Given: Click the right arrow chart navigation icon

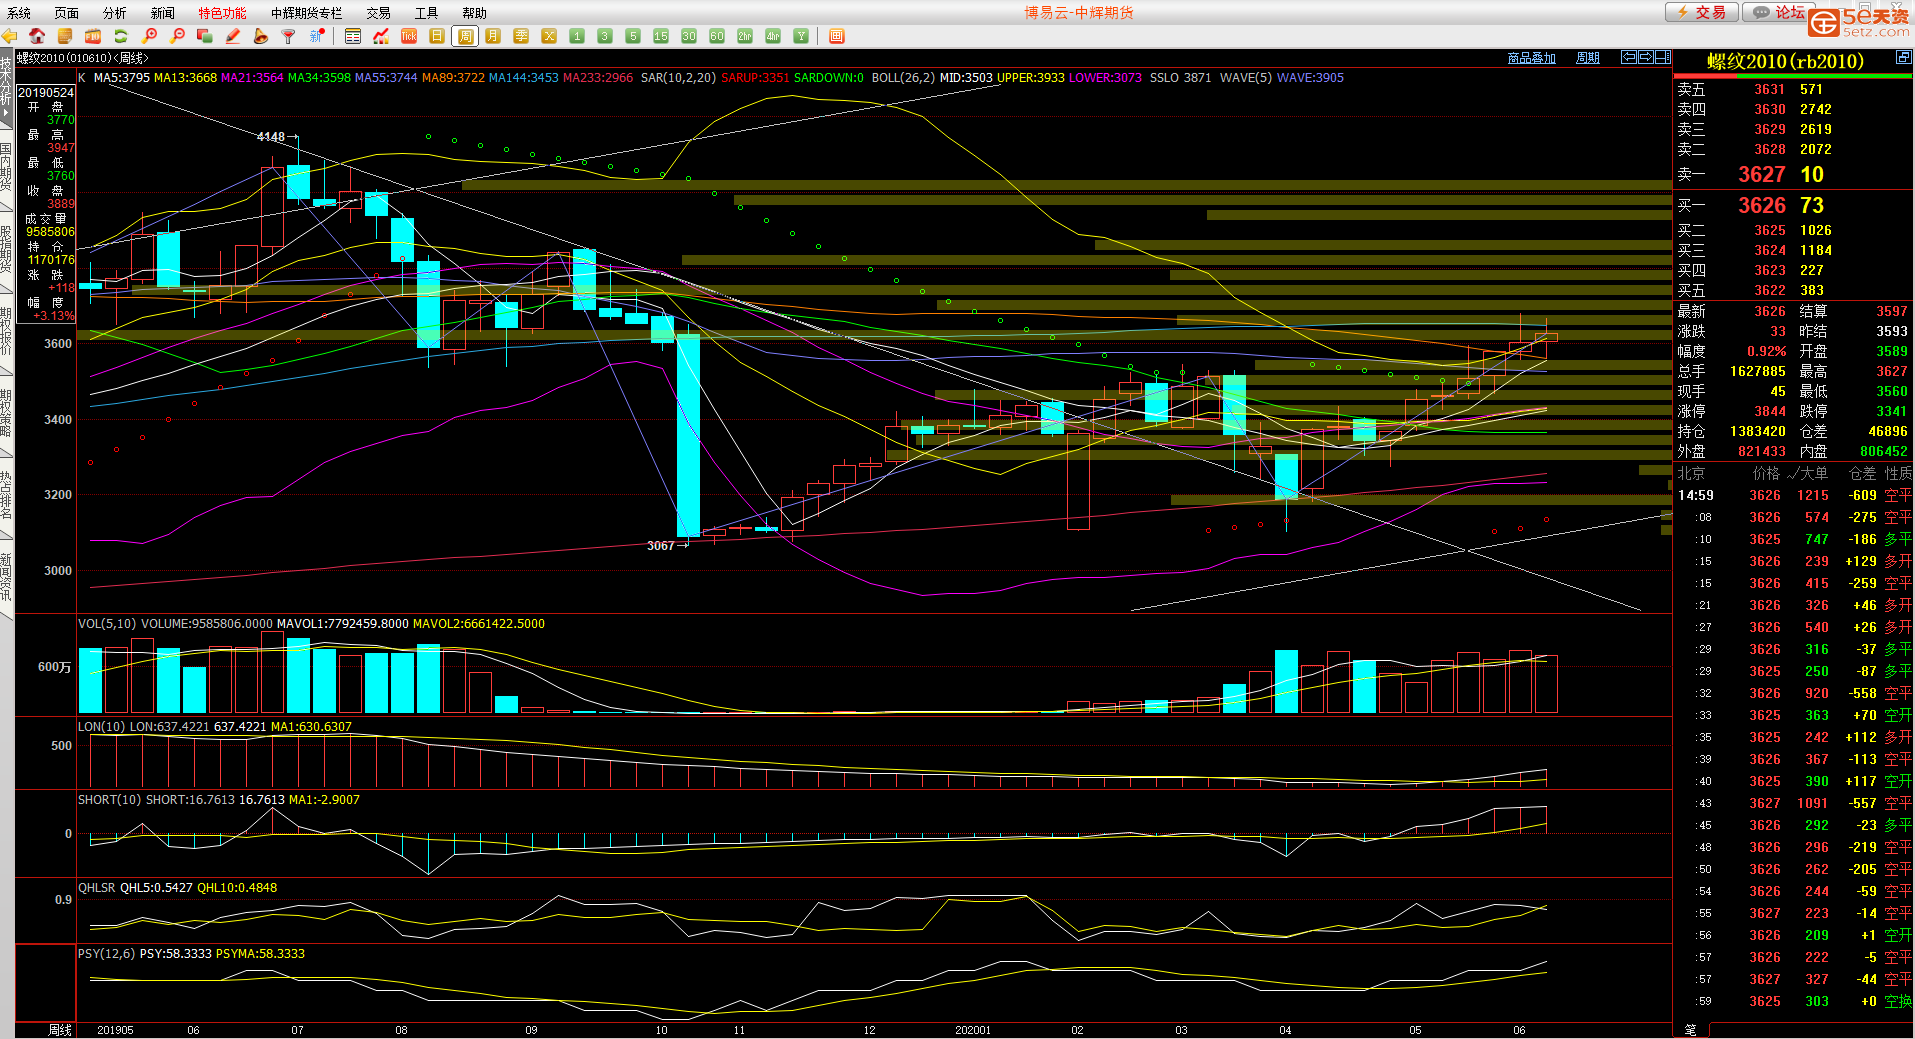Looking at the screenshot, I should (1646, 57).
